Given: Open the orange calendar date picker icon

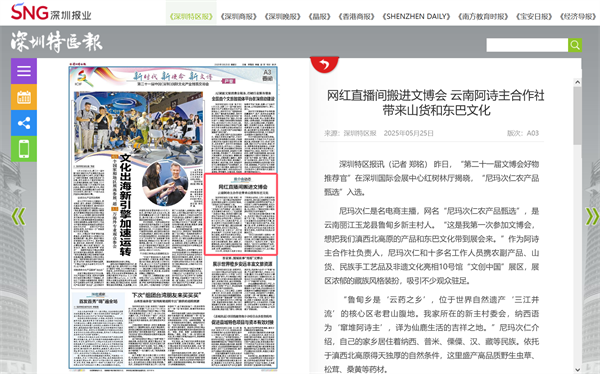Looking at the screenshot, I should point(24,97).
